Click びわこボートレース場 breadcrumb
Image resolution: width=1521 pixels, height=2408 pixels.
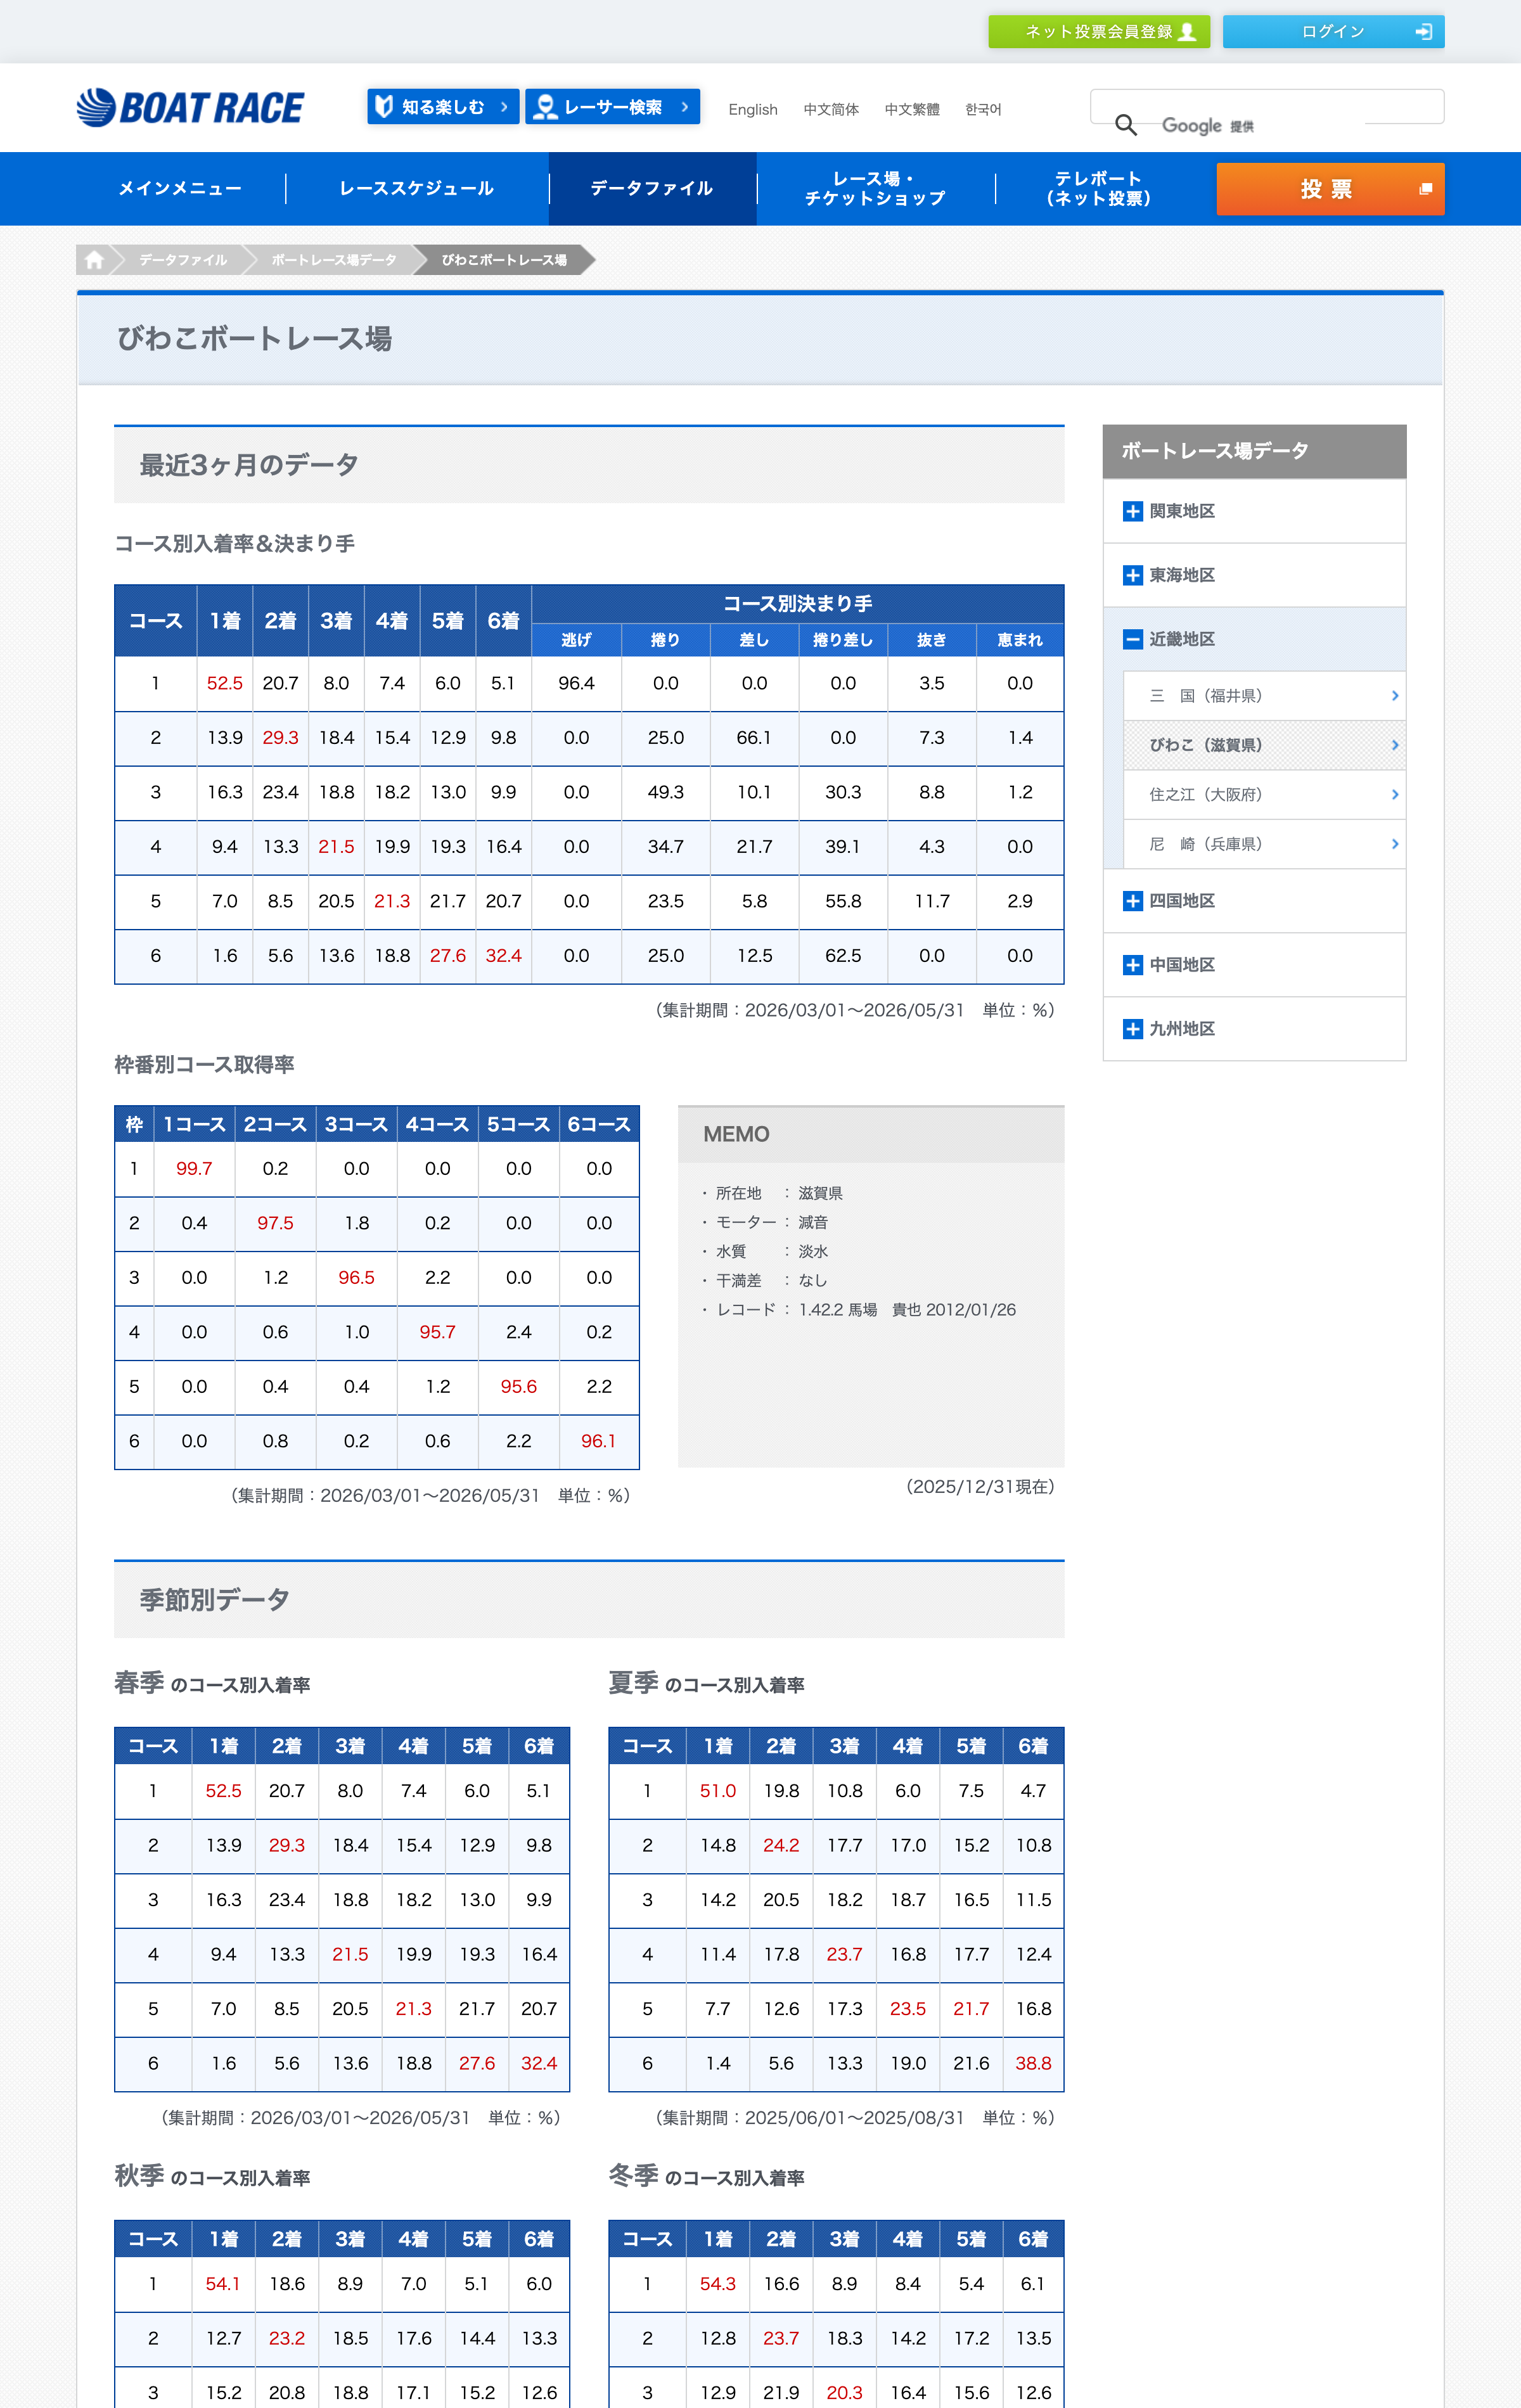pyautogui.click(x=504, y=260)
